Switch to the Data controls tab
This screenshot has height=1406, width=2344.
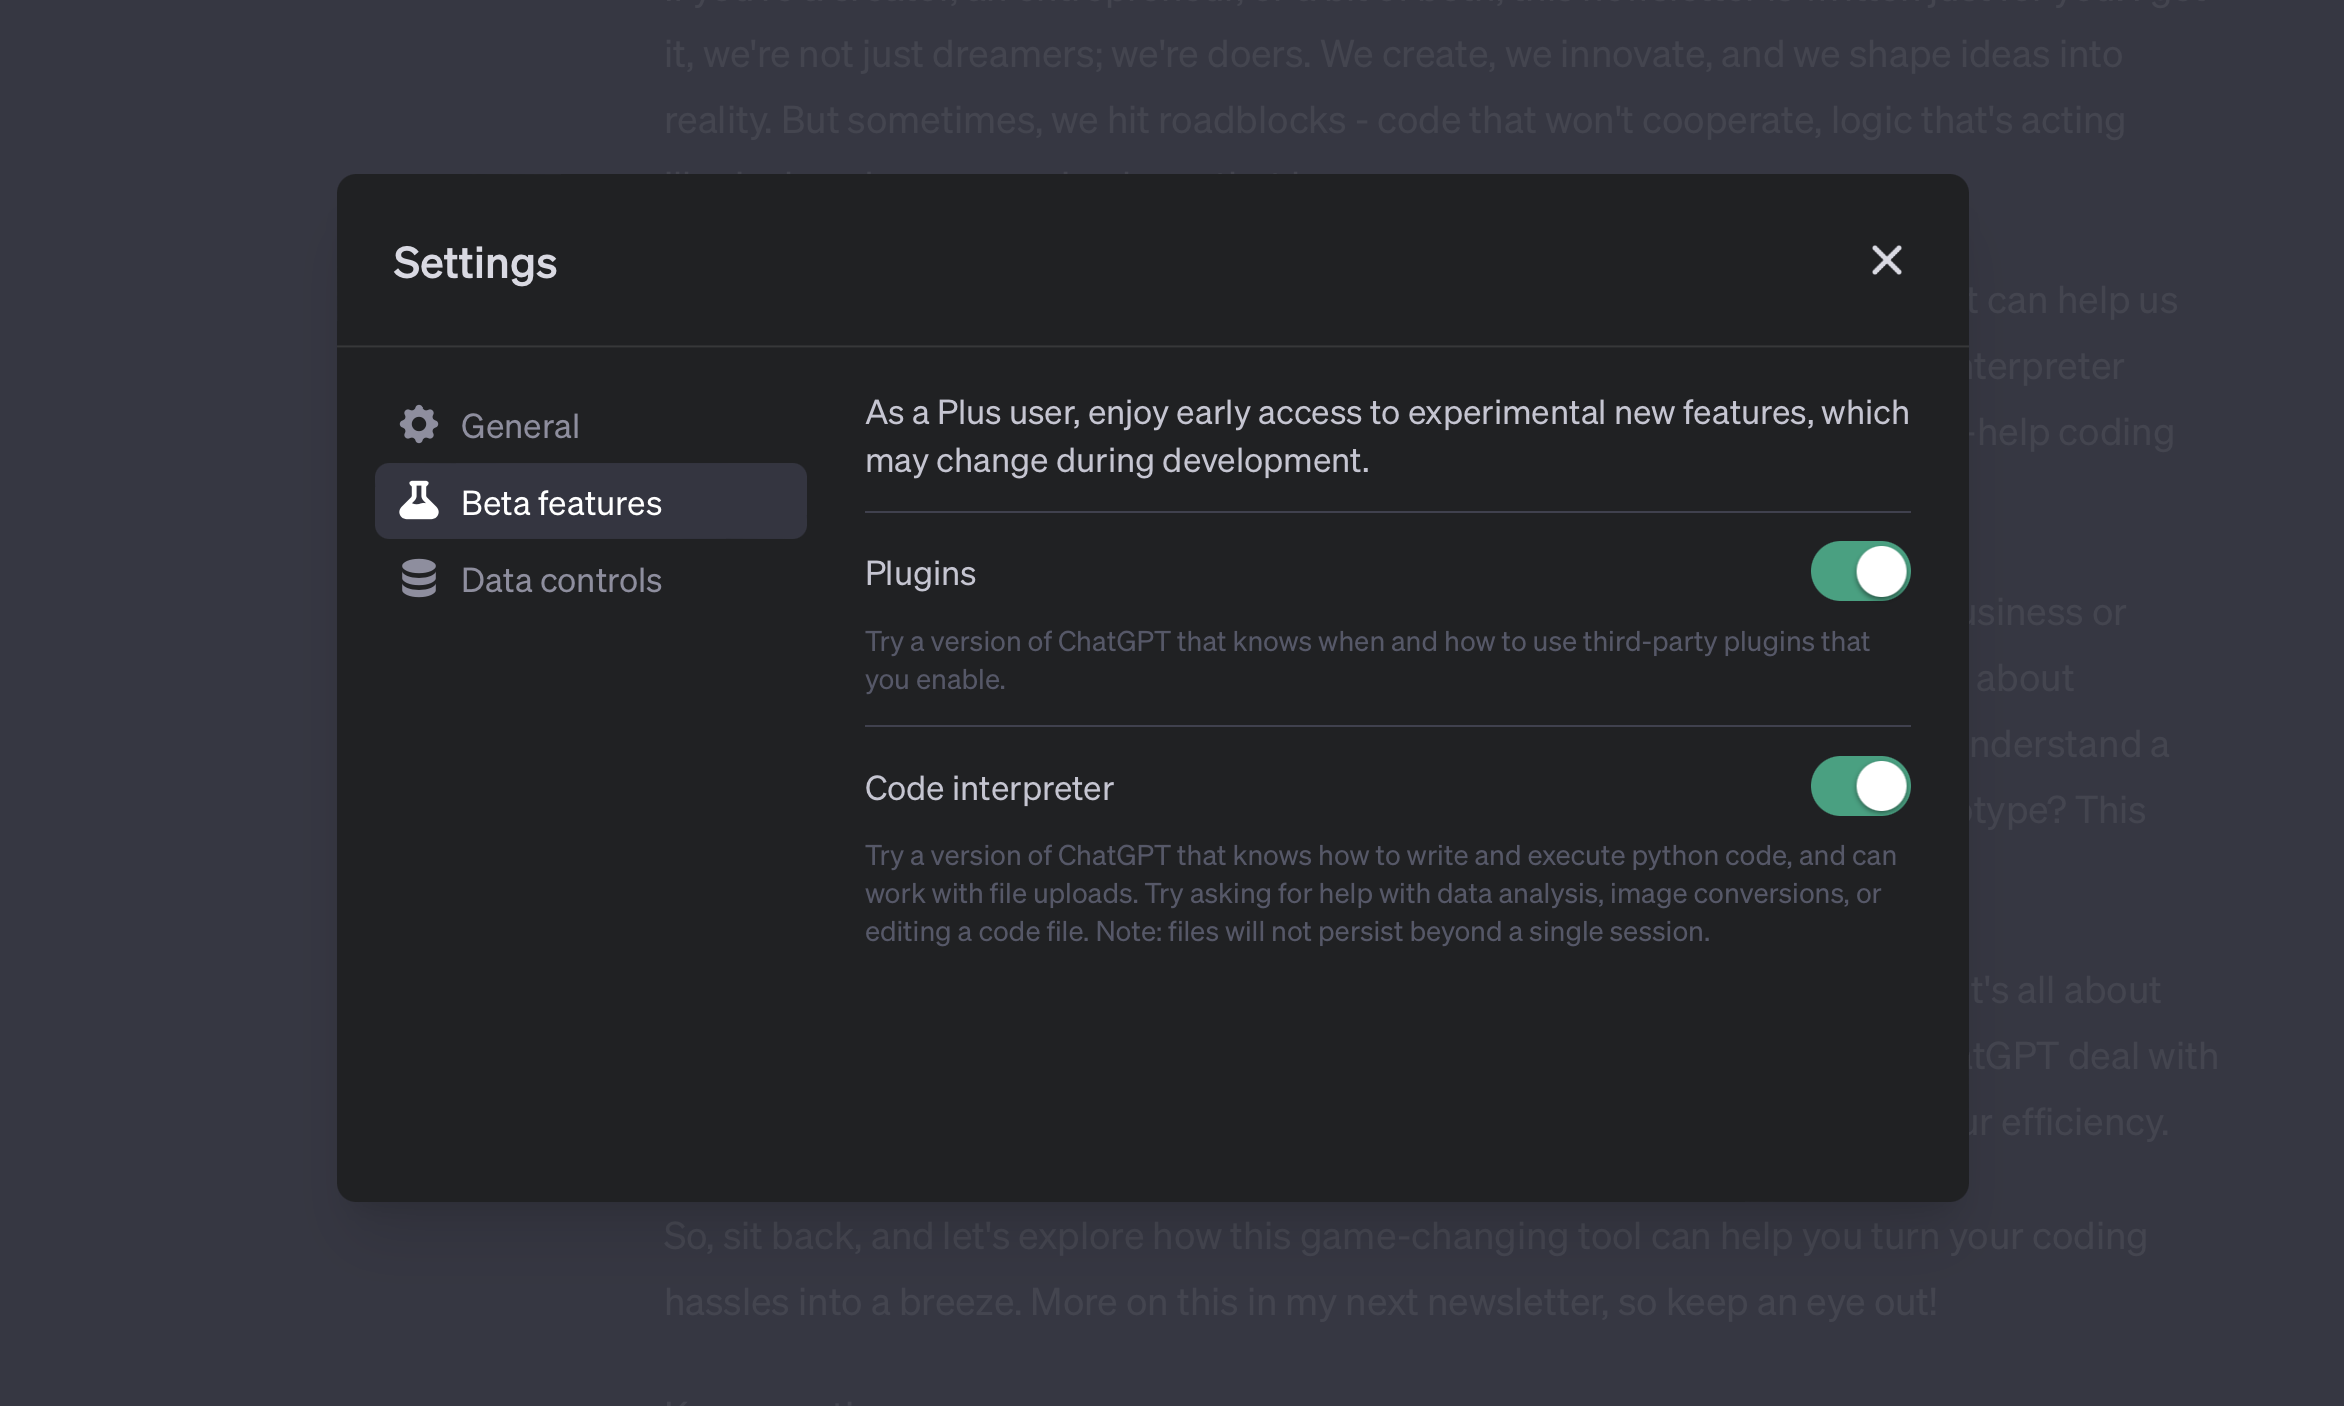(x=561, y=580)
